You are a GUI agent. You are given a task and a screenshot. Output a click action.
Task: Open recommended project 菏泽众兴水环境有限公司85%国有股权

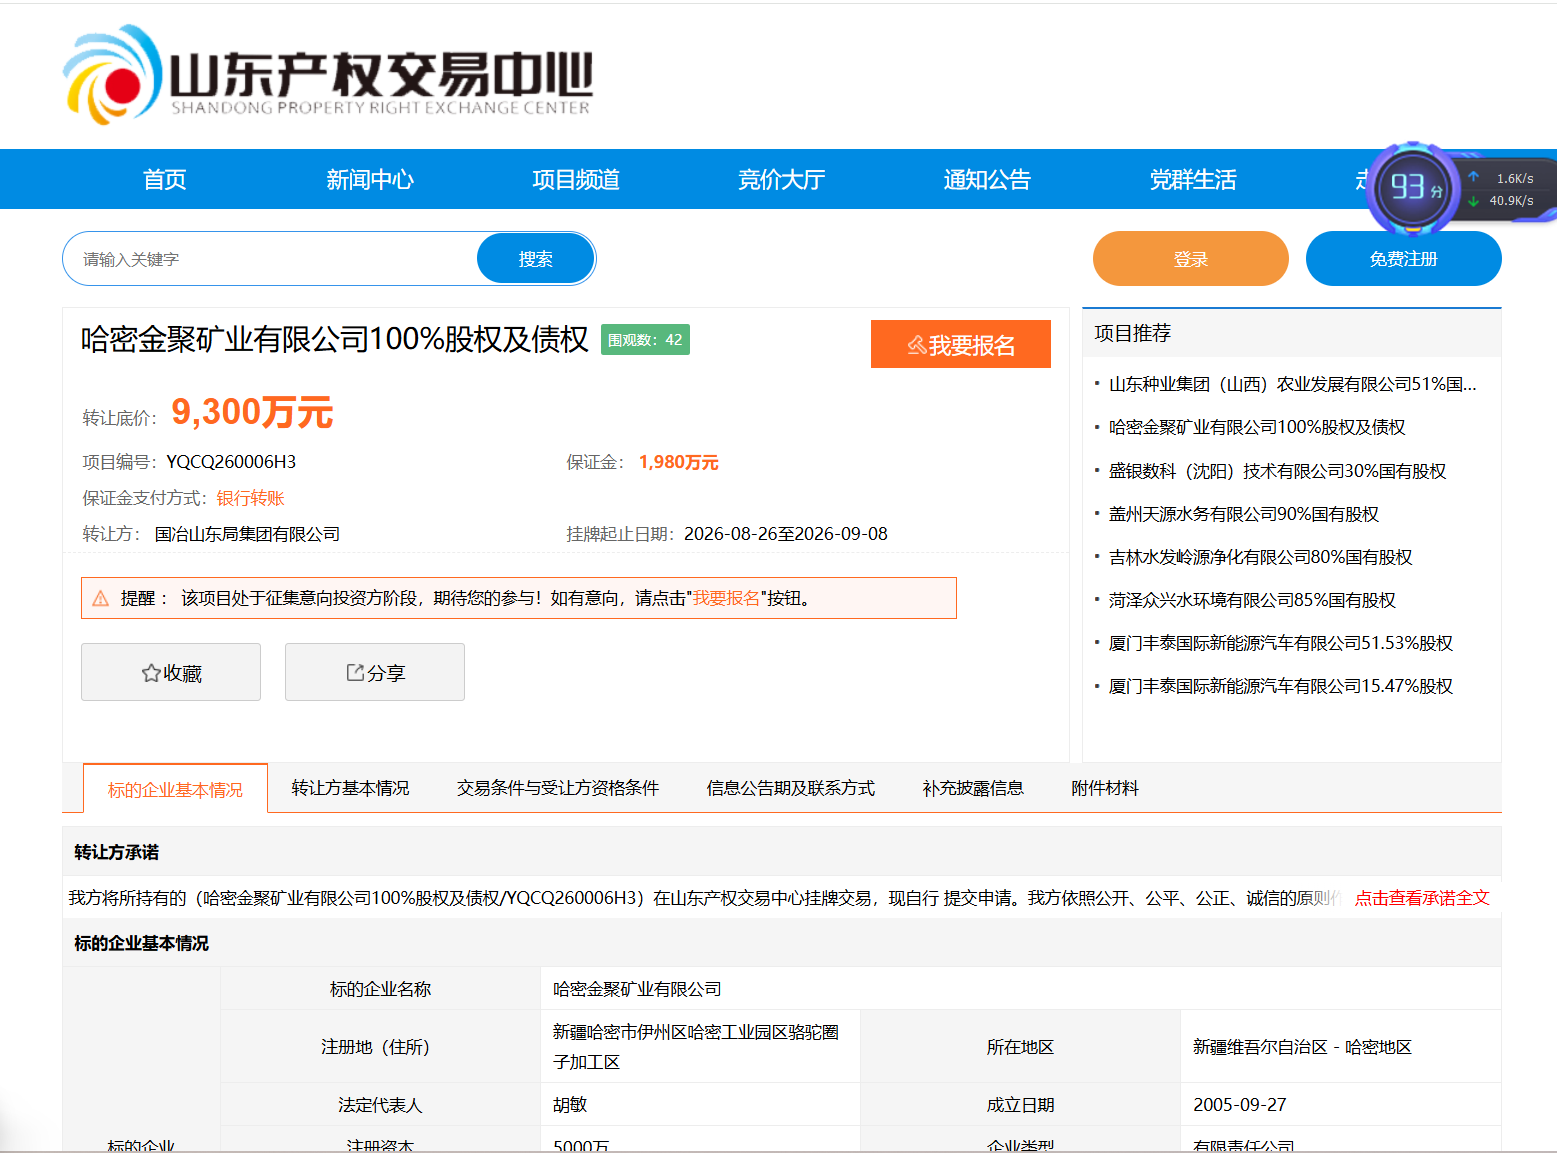point(1252,600)
